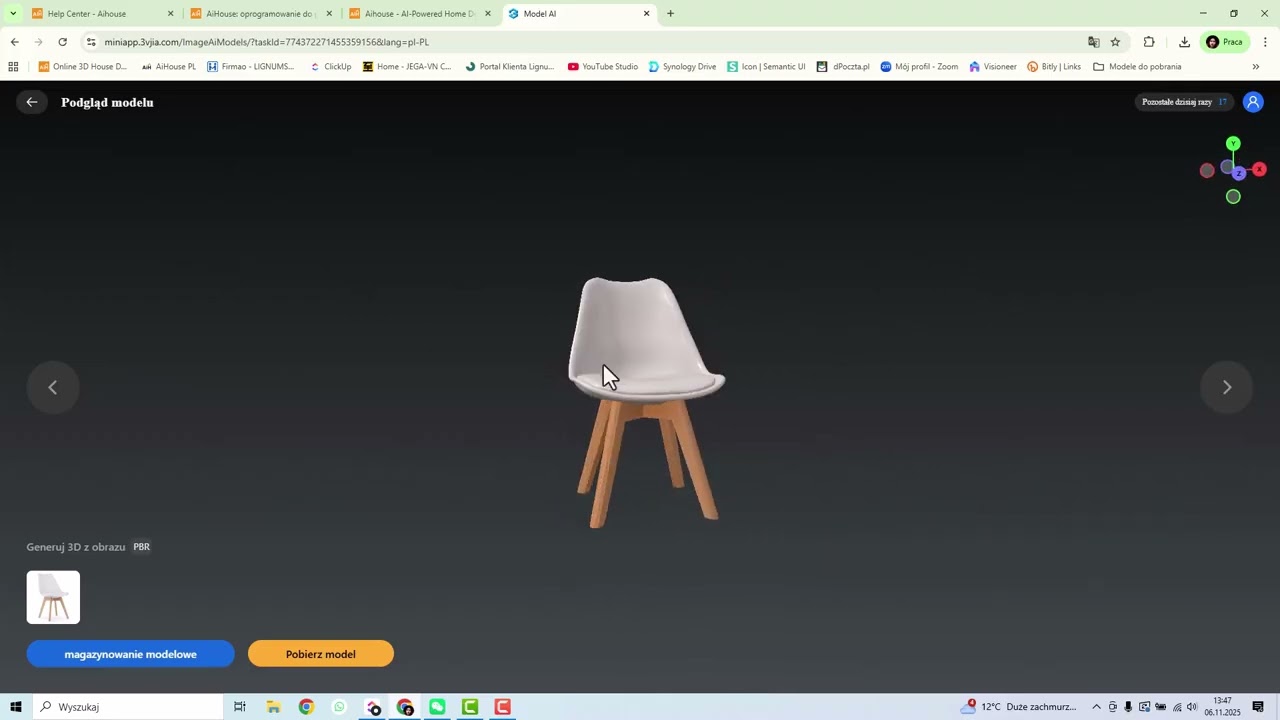Open the volume control in system tray
1280x720 pixels.
click(1192, 707)
